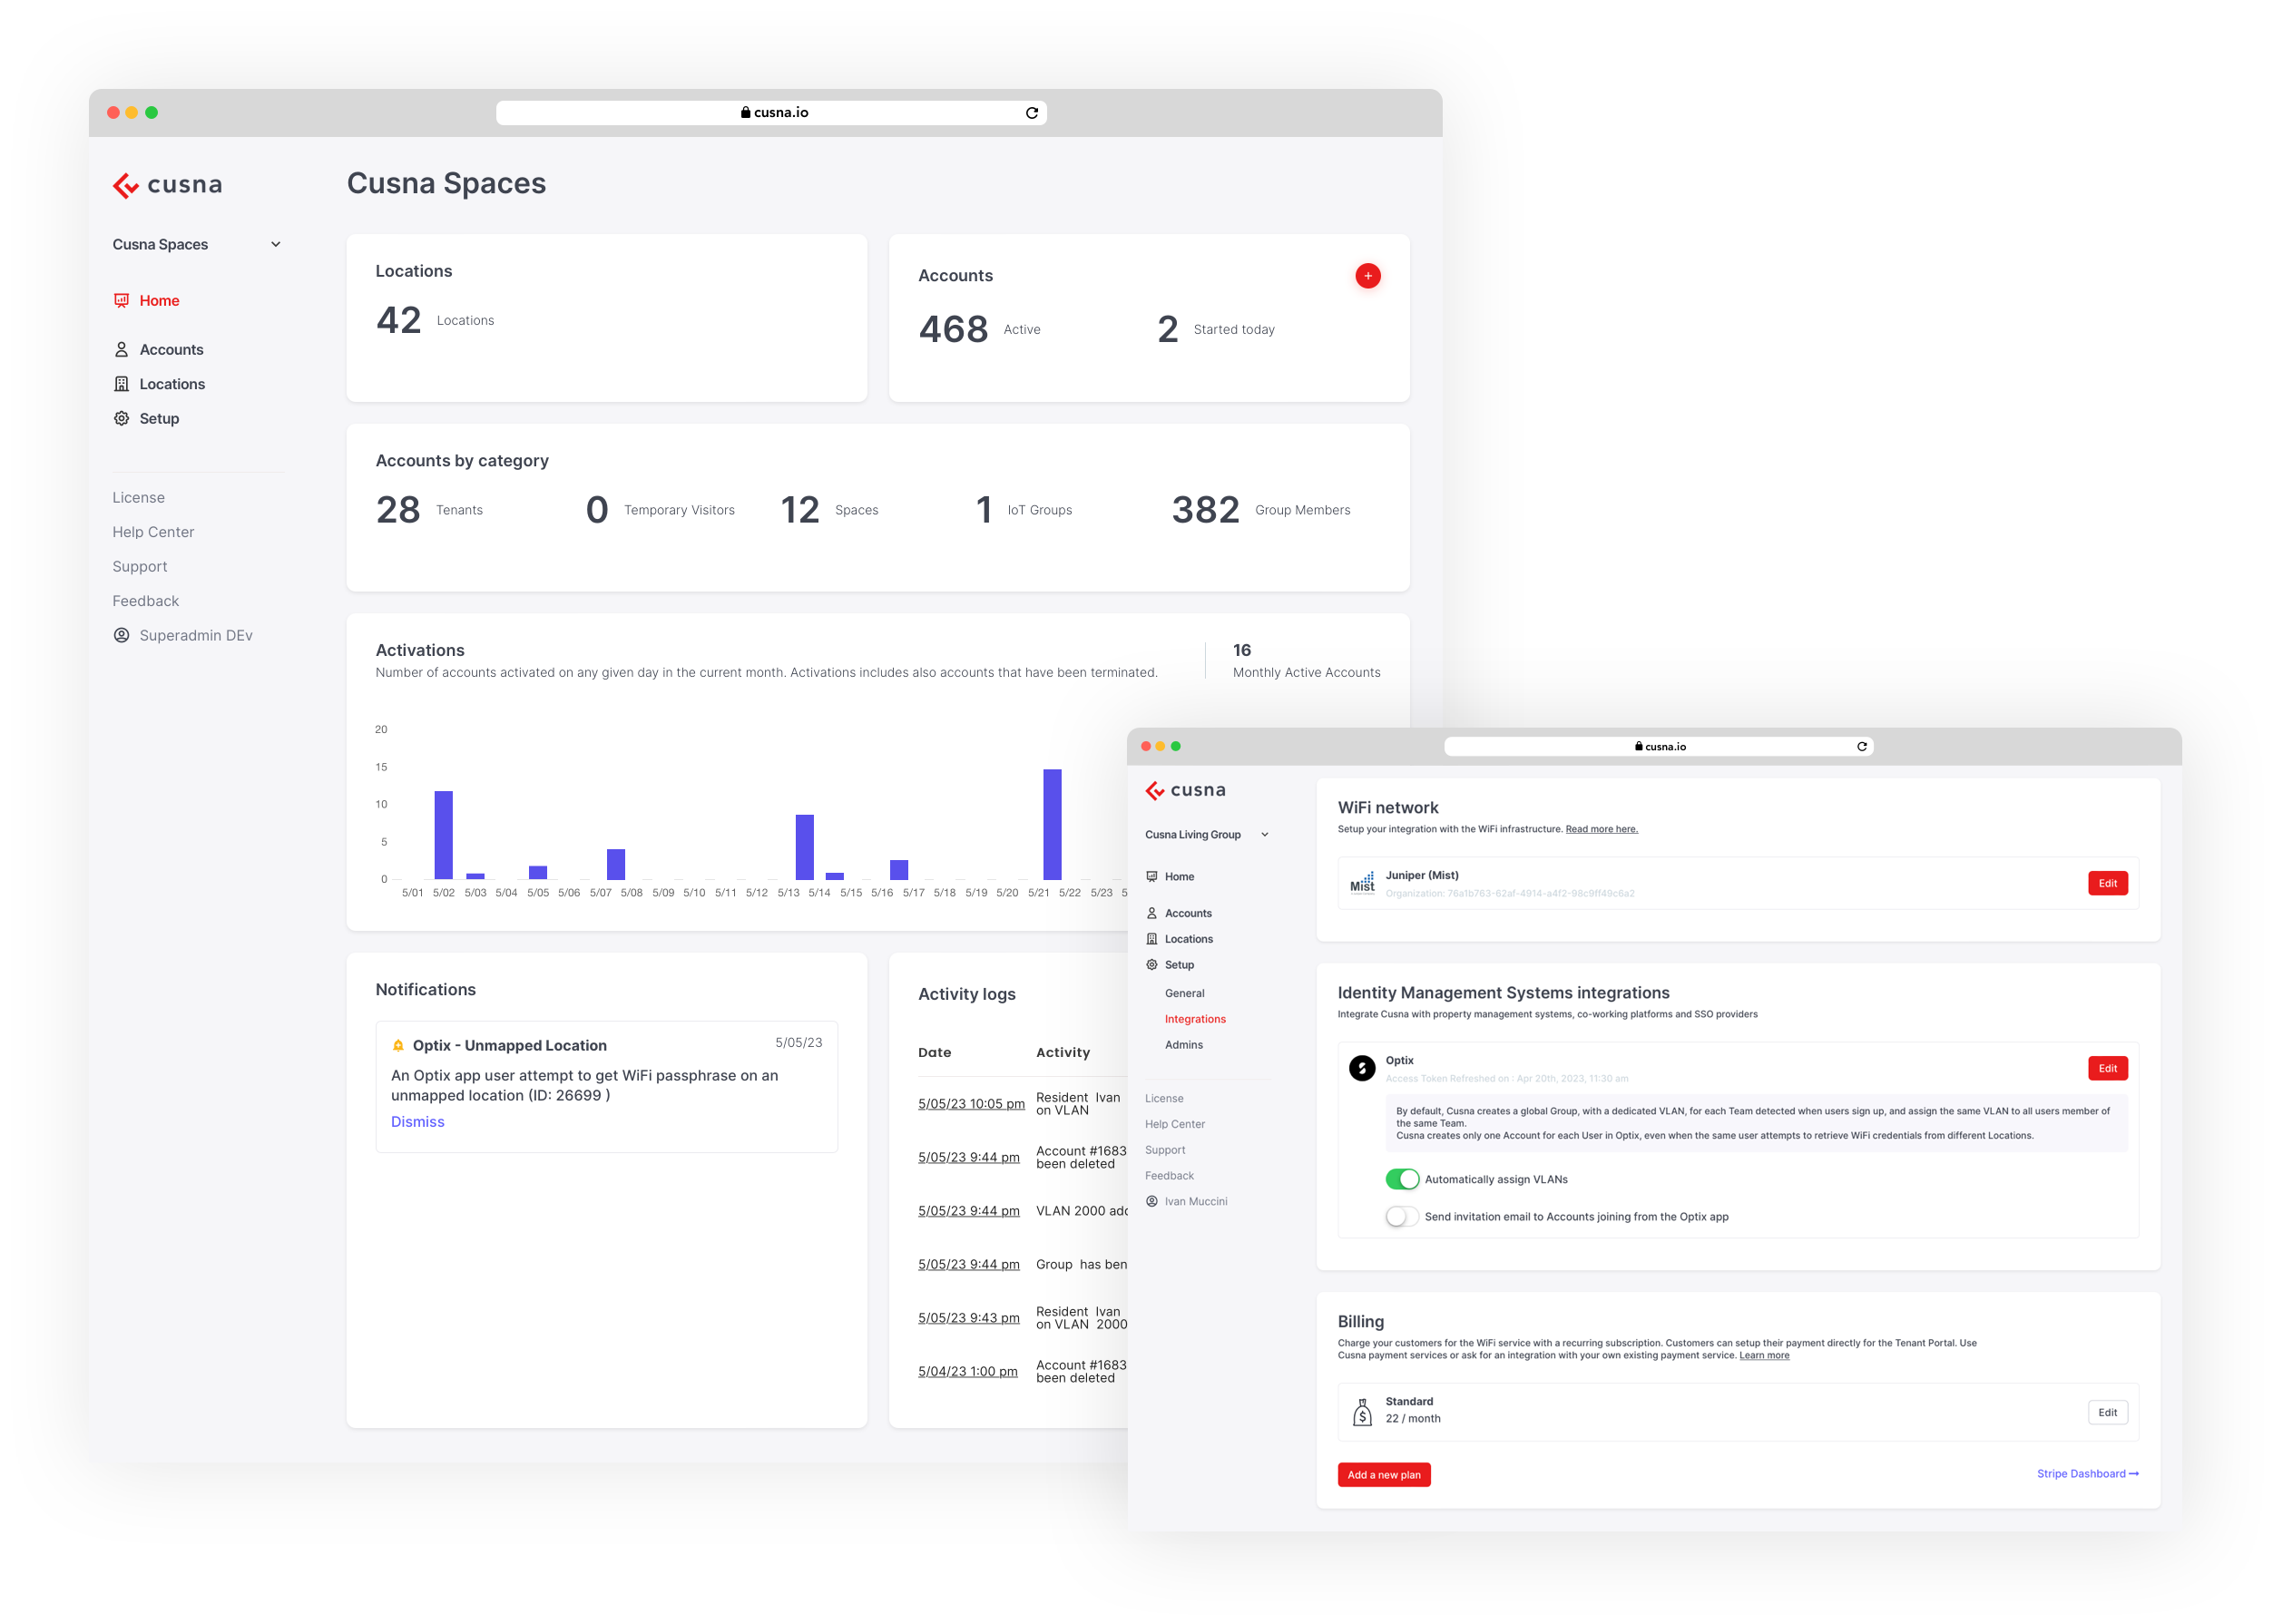Select Admins under Setup
Viewport: 2273px width, 1624px height.
(1183, 1045)
